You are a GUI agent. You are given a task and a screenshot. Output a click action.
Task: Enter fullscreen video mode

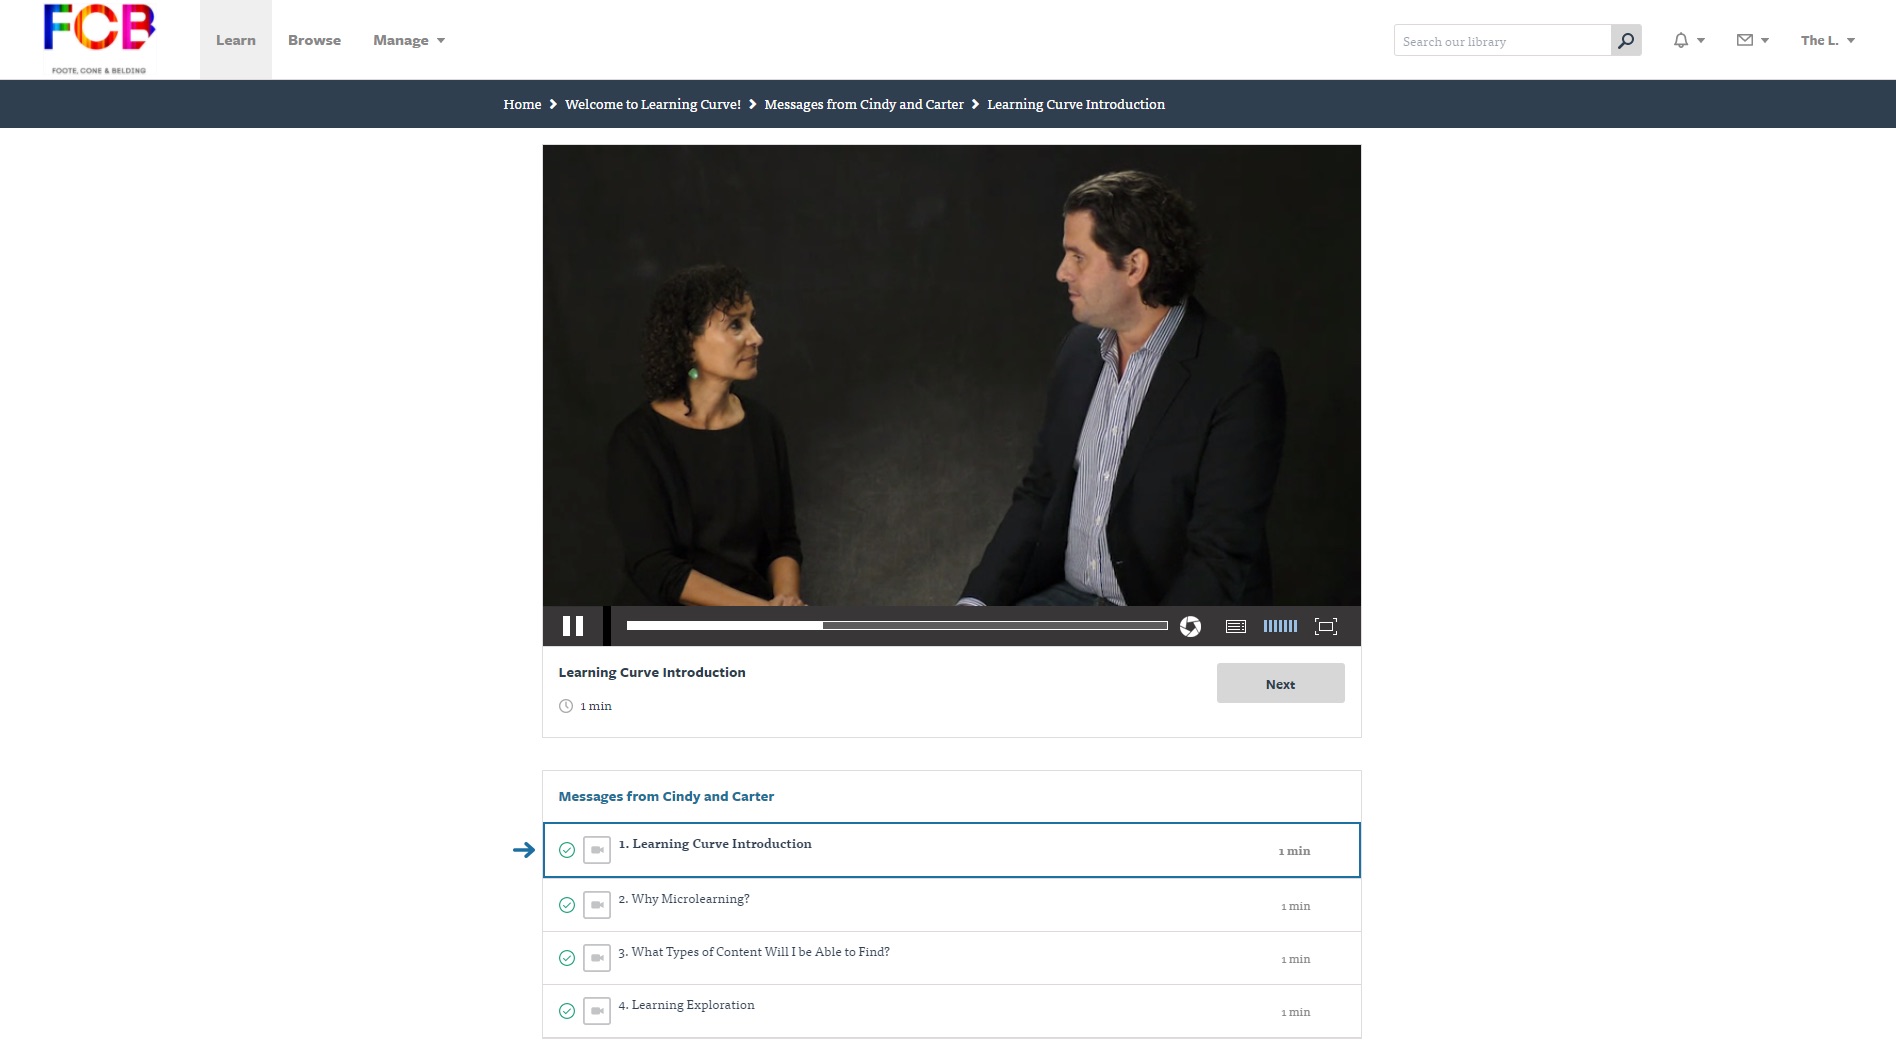[1326, 627]
